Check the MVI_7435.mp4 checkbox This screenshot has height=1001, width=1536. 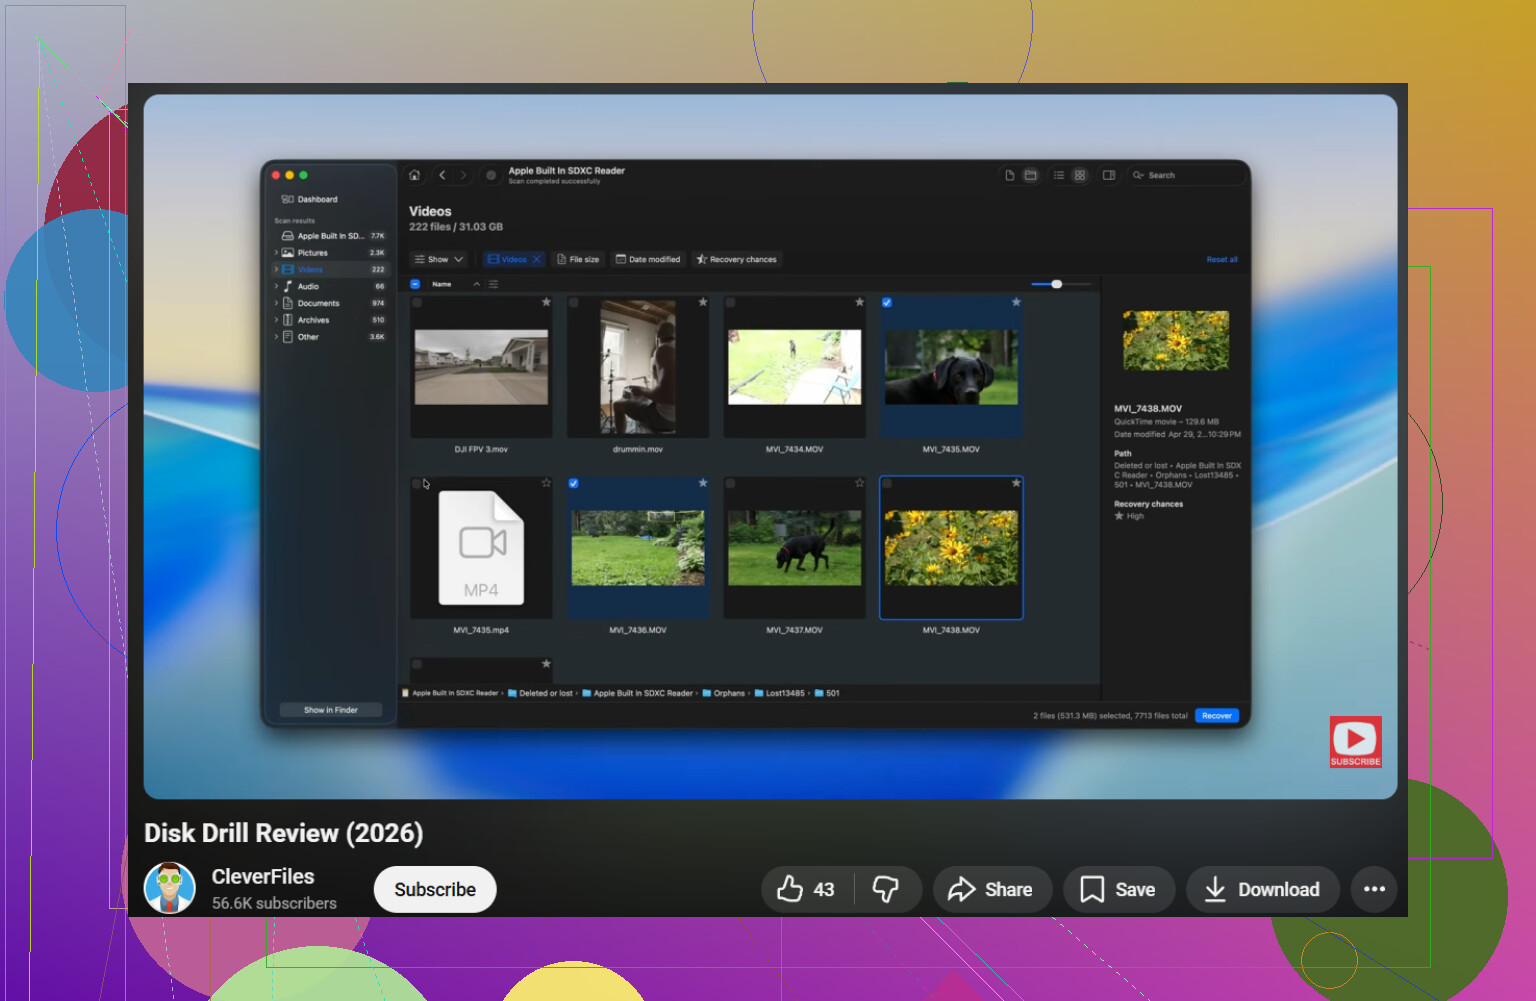tap(417, 483)
